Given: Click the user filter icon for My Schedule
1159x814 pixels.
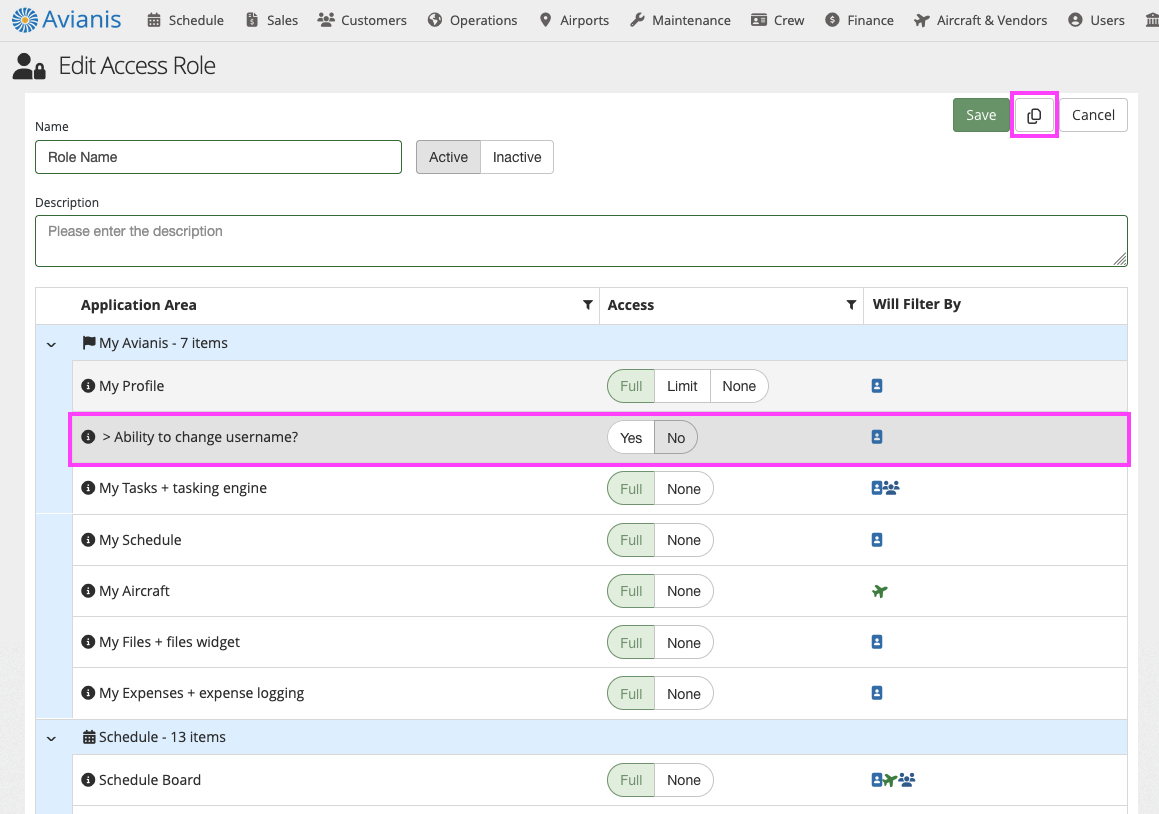Looking at the screenshot, I should pos(877,540).
